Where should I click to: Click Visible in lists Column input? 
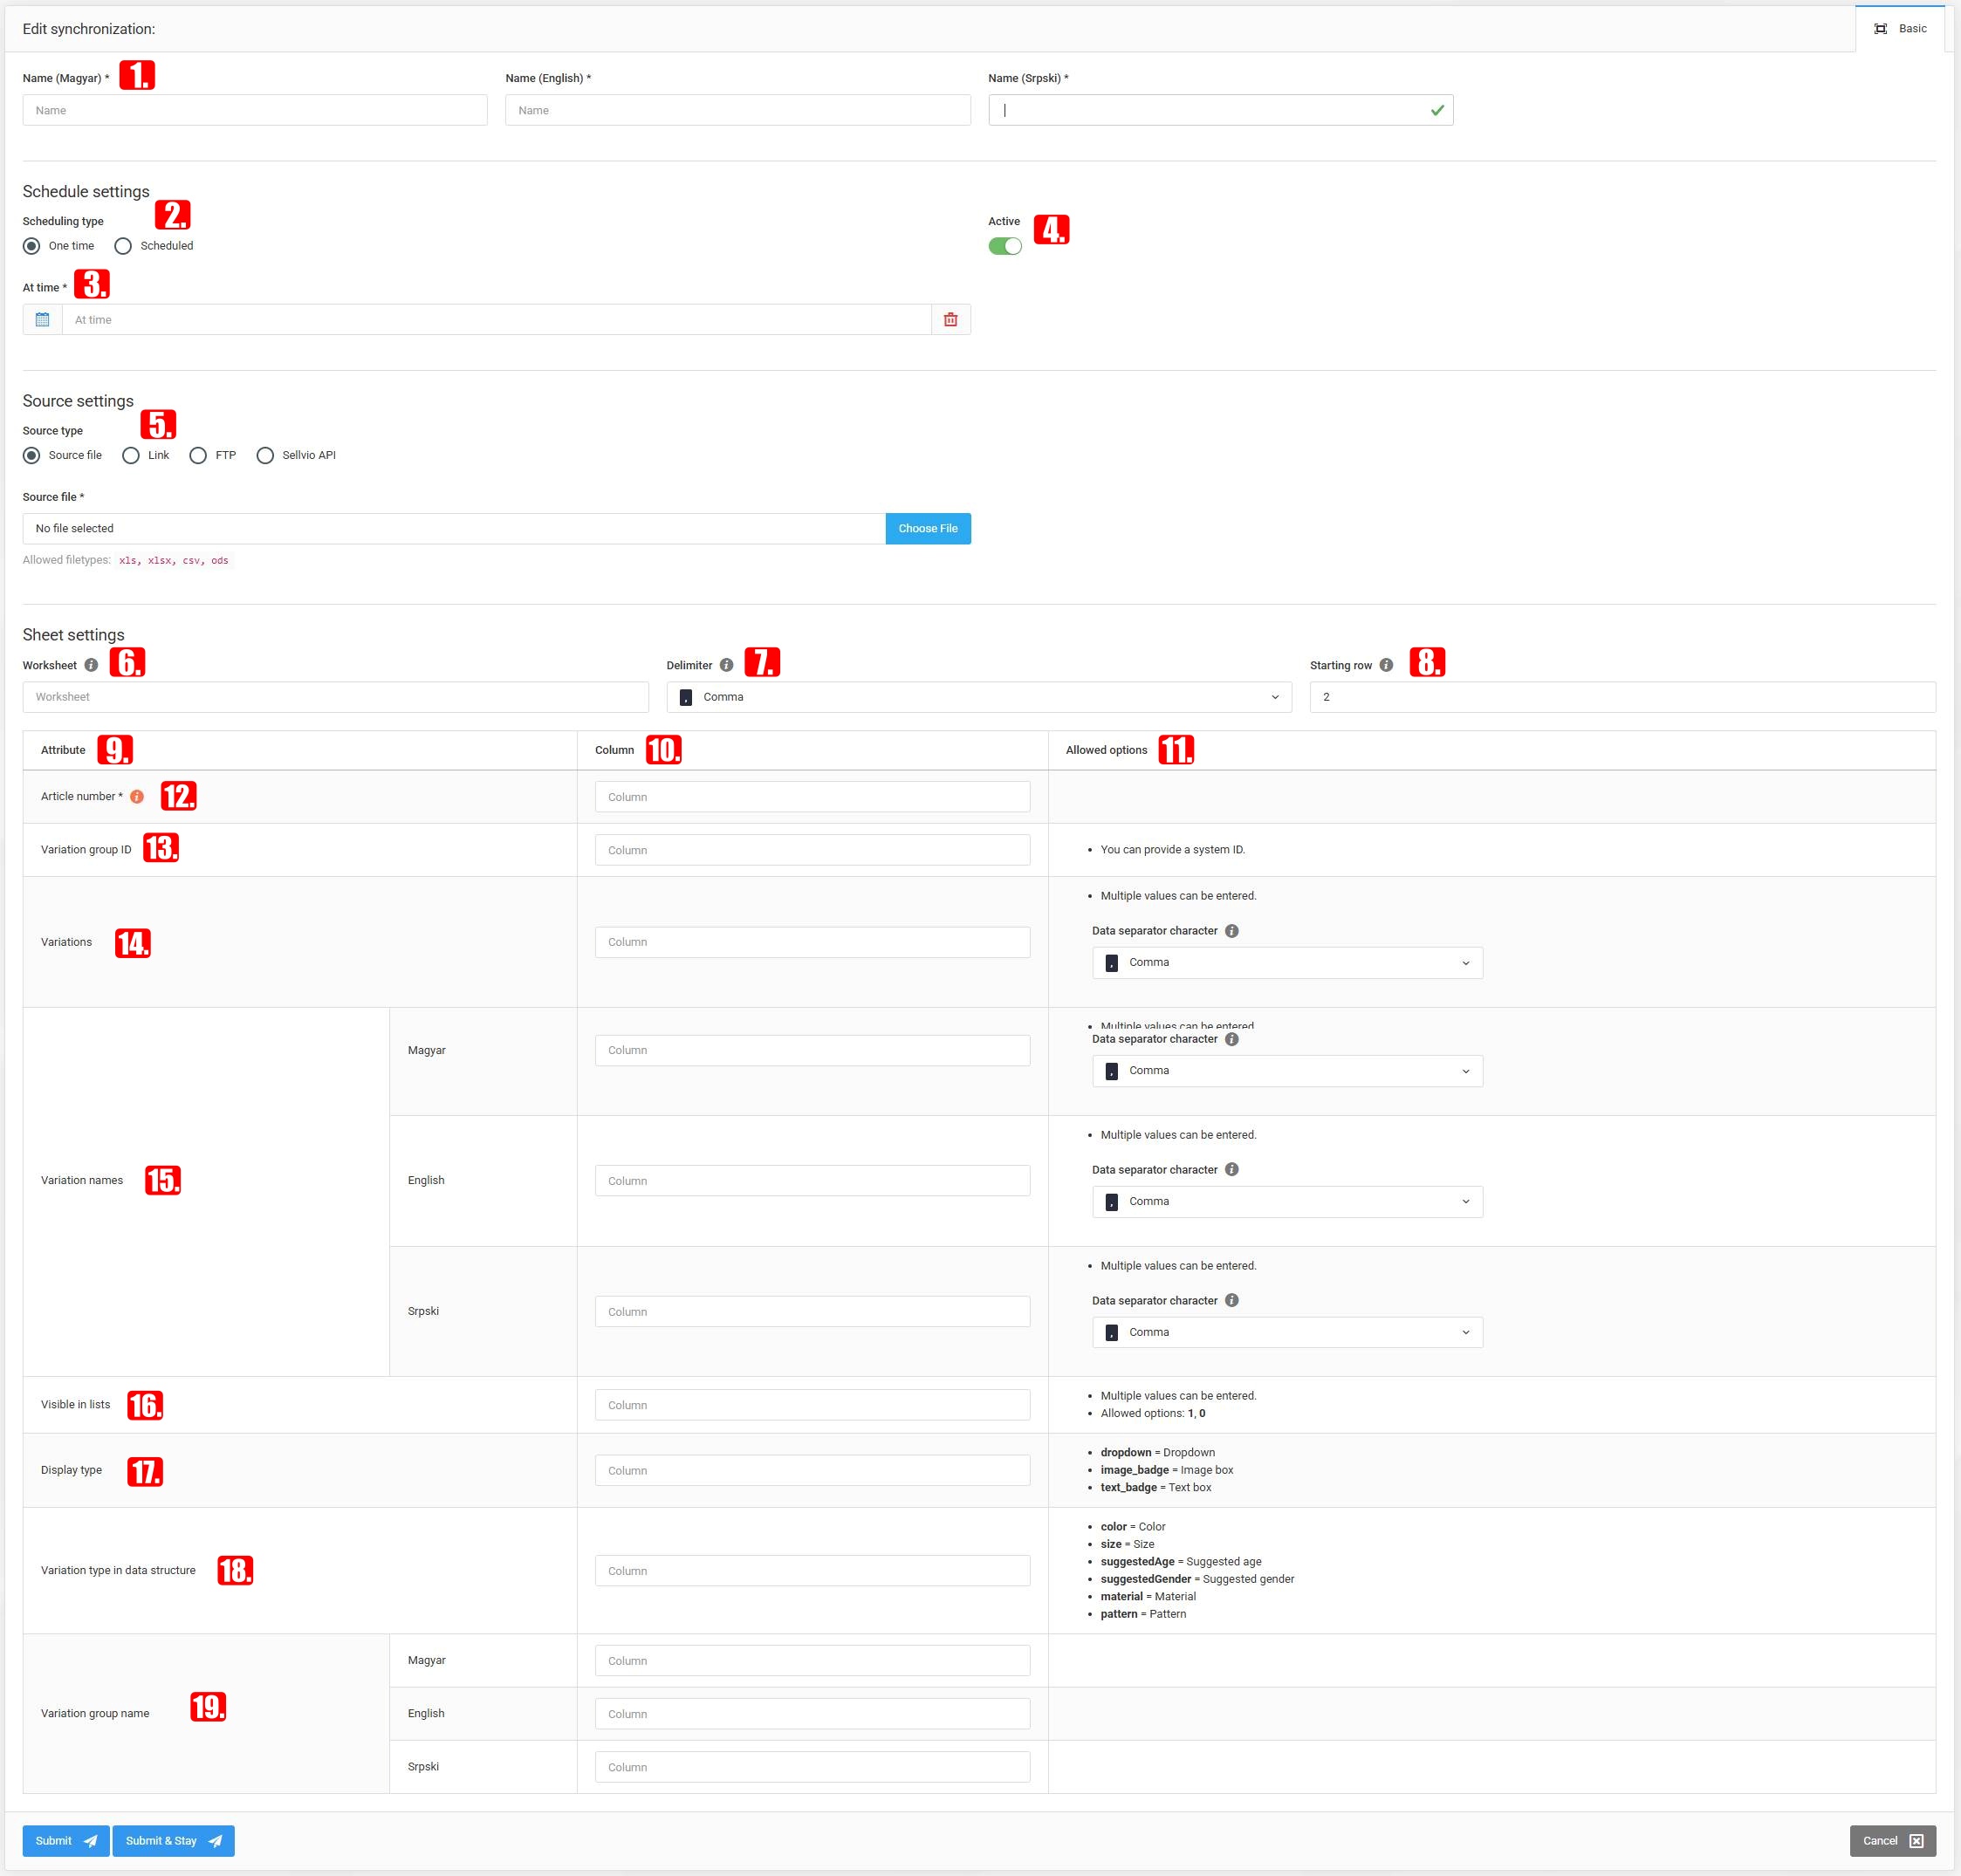click(813, 1405)
